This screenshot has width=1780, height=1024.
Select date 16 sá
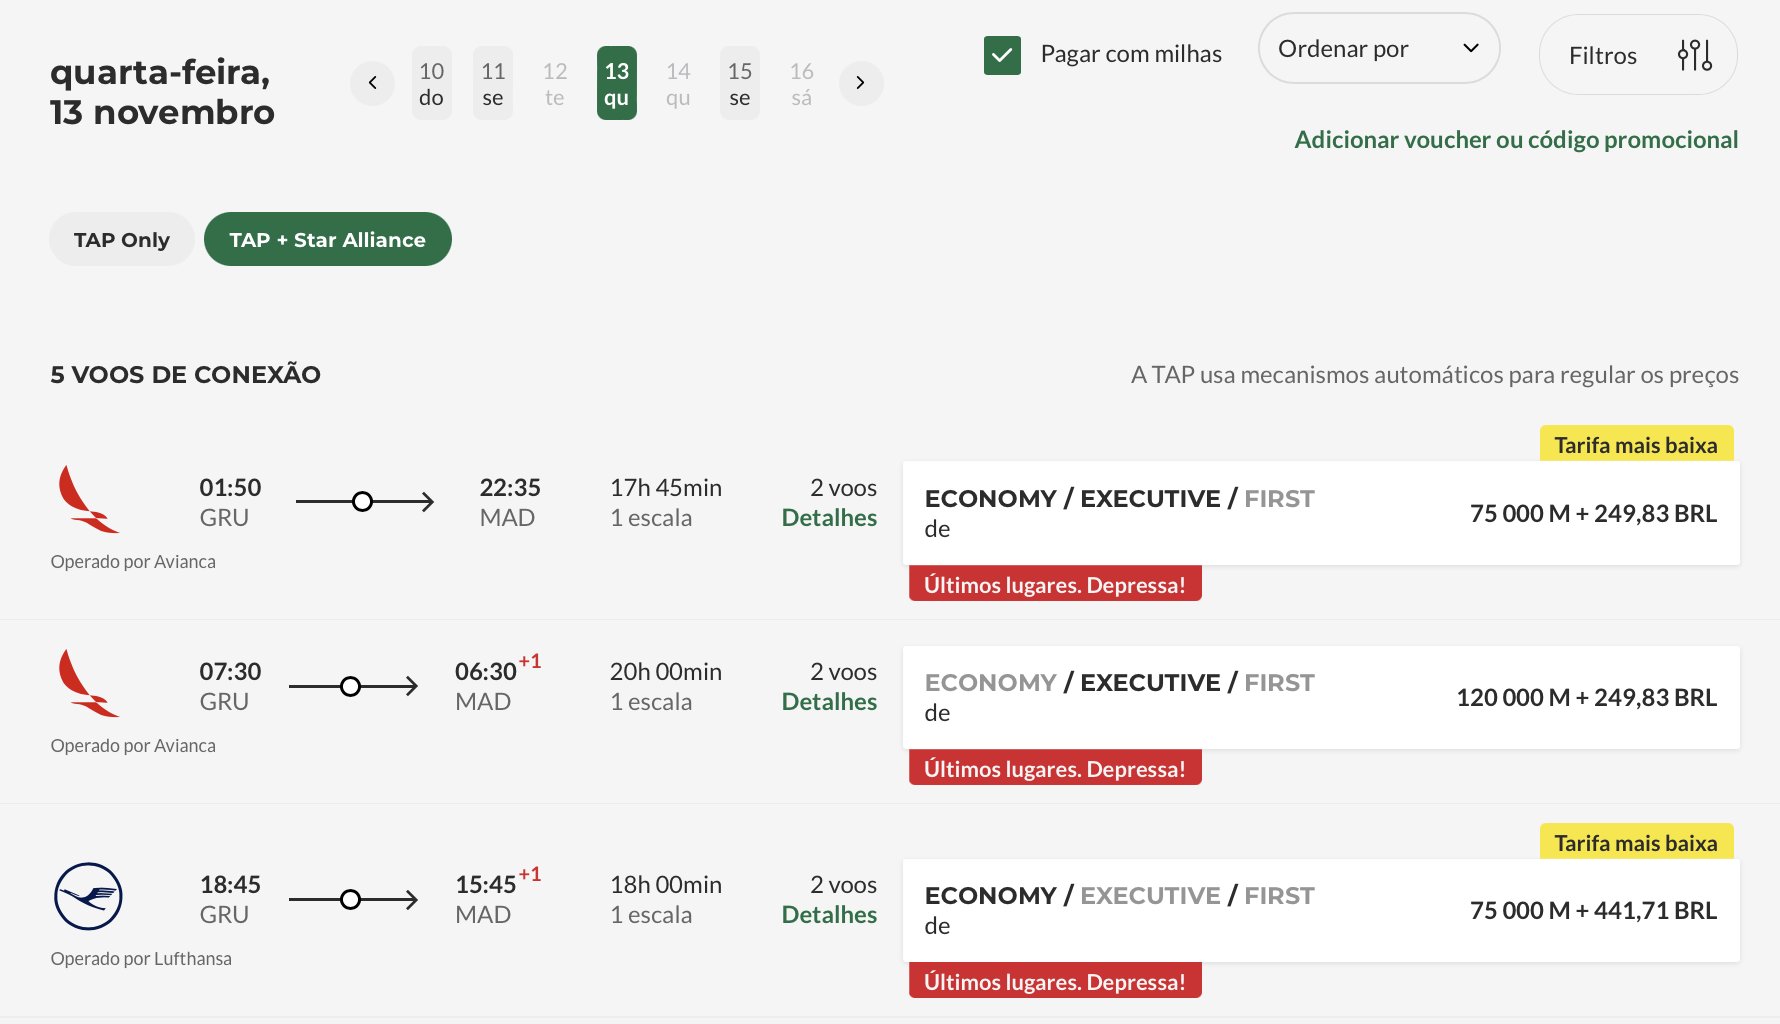802,83
